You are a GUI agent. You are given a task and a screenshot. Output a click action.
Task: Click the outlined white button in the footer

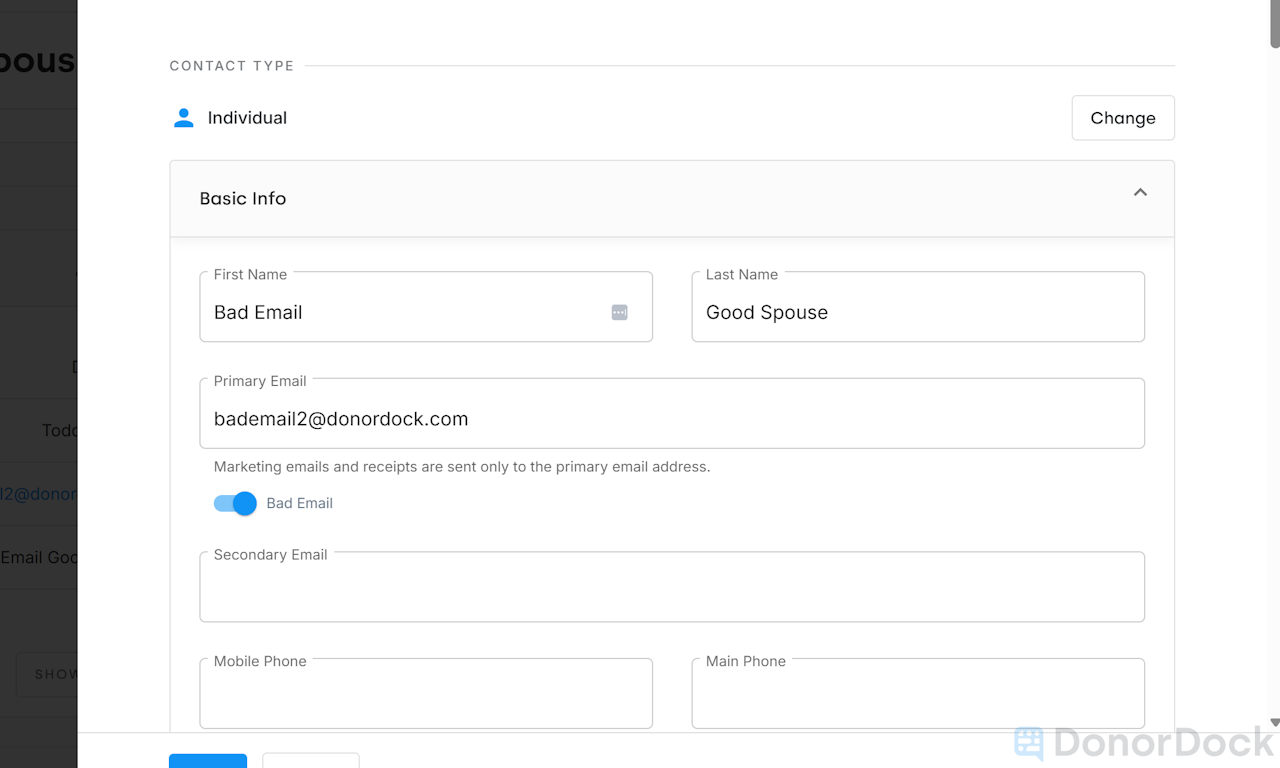pos(310,760)
